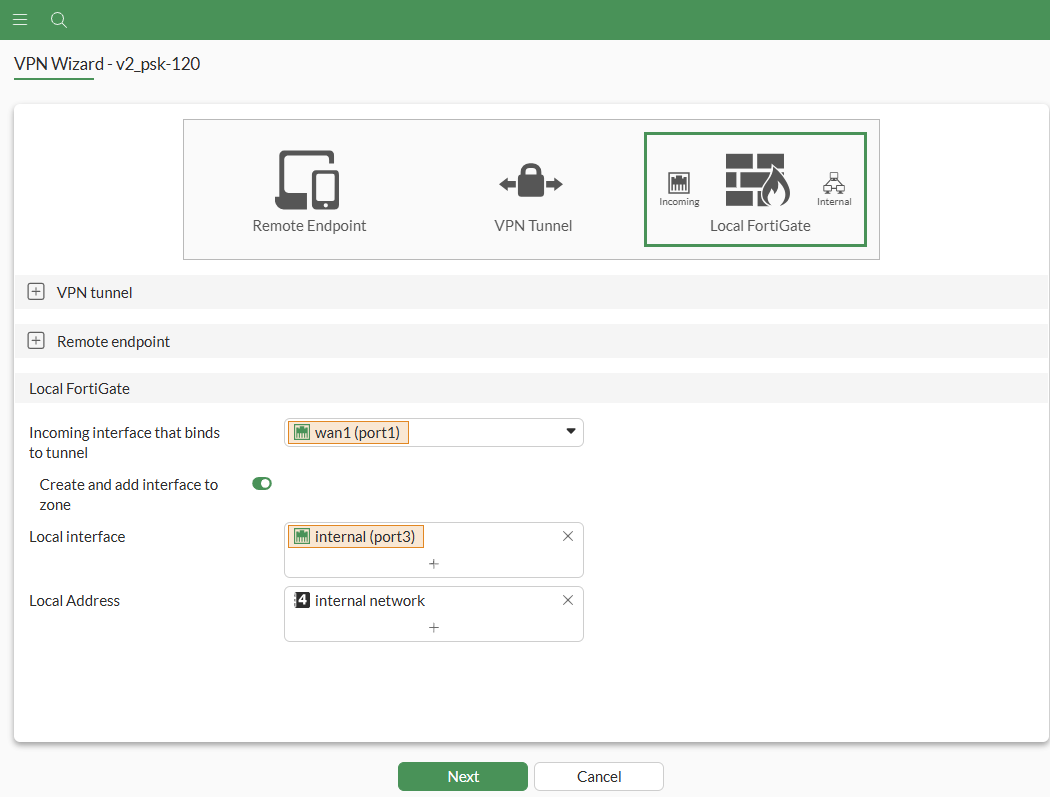Click the wan1 (port1) interface badge

(x=347, y=432)
